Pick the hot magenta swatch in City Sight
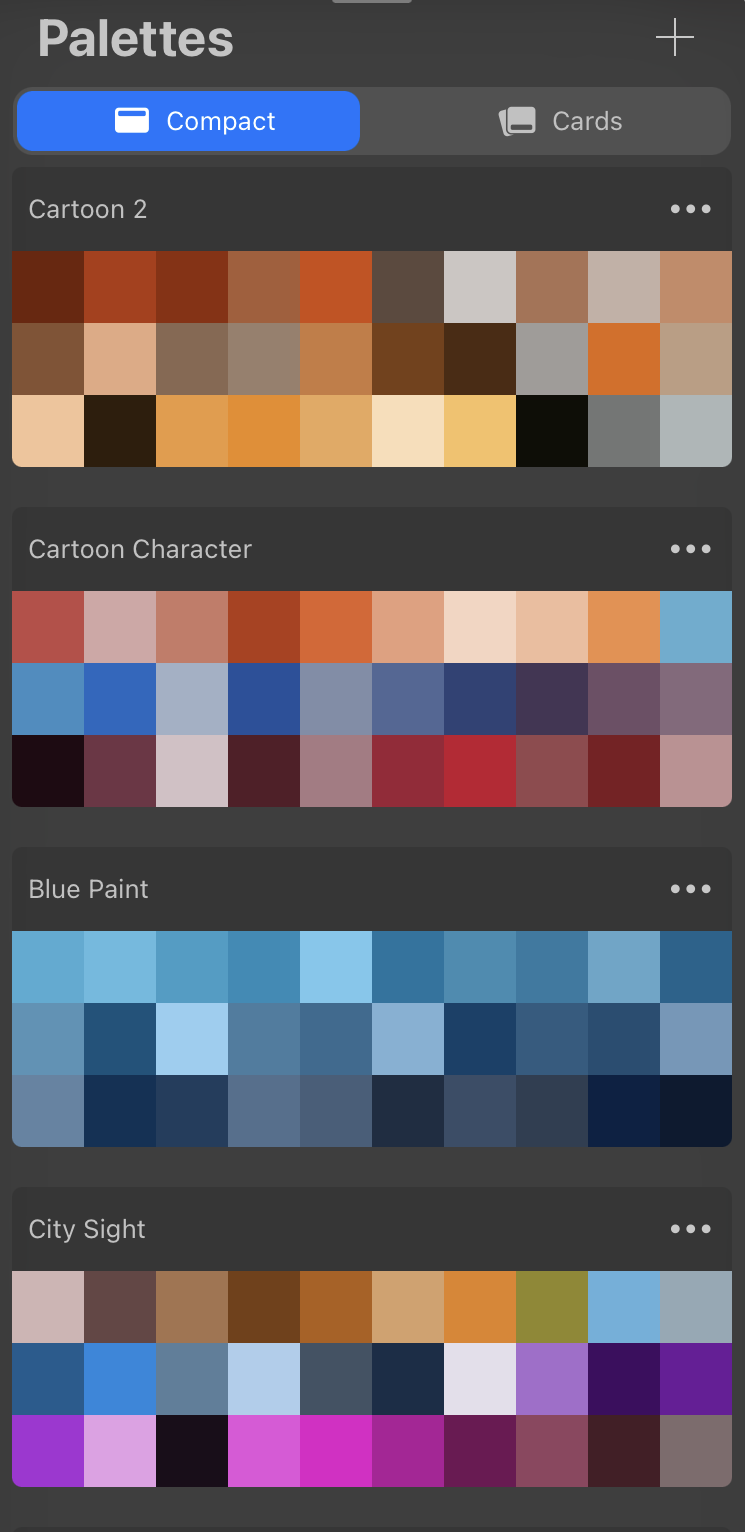Viewport: 745px width, 1532px height. [x=336, y=1451]
